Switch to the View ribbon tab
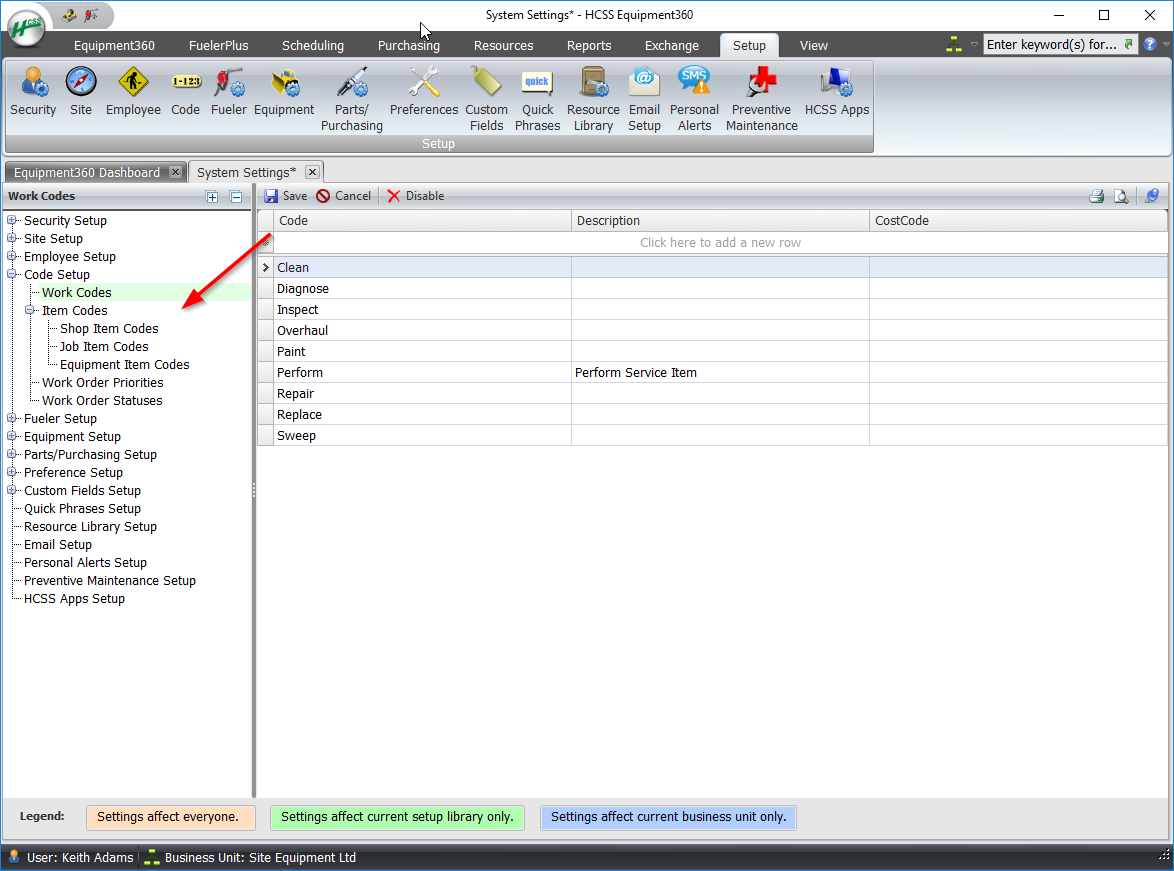Image resolution: width=1174 pixels, height=871 pixels. click(814, 46)
